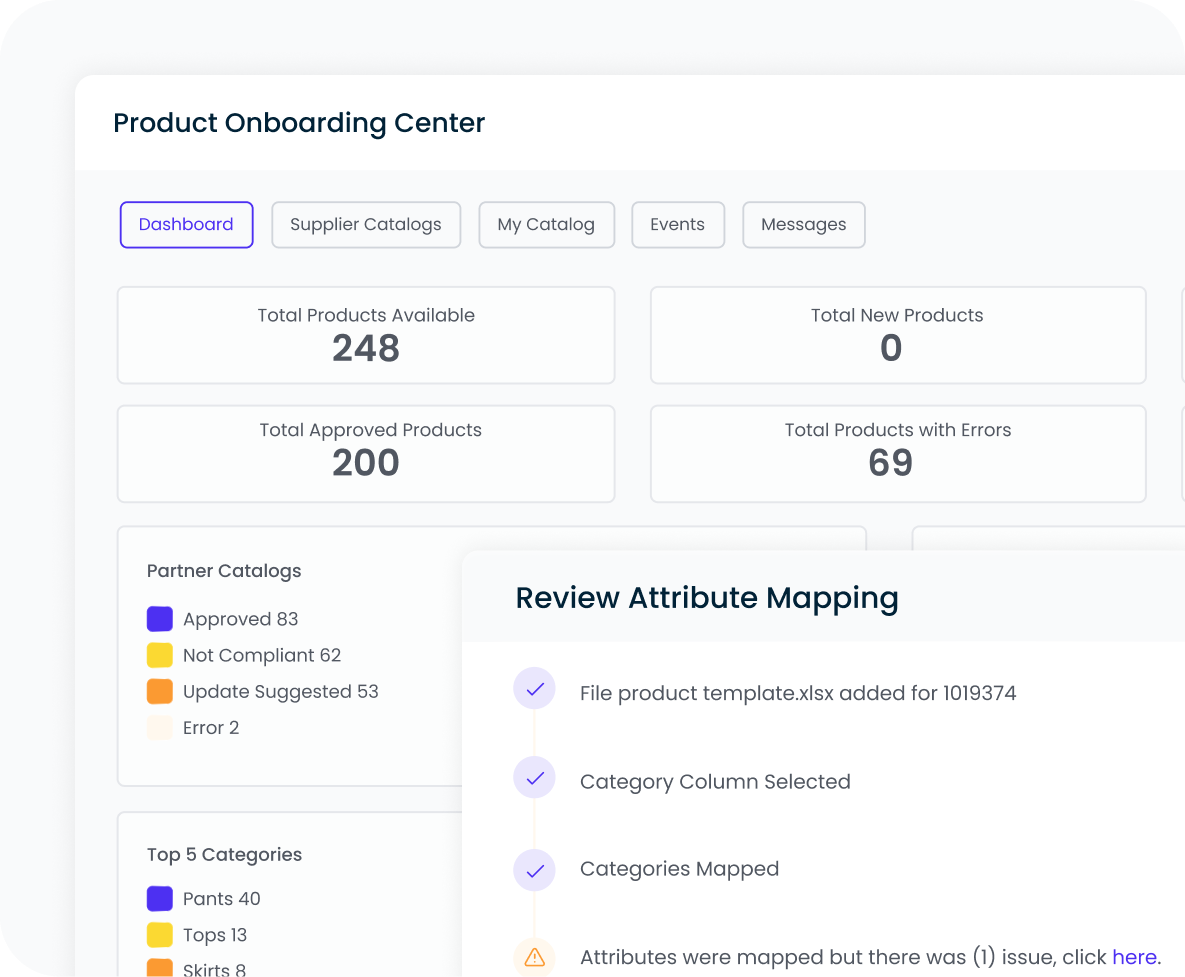Click the purple Approved legend swatch
The height and width of the screenshot is (977, 1185).
pyautogui.click(x=160, y=619)
